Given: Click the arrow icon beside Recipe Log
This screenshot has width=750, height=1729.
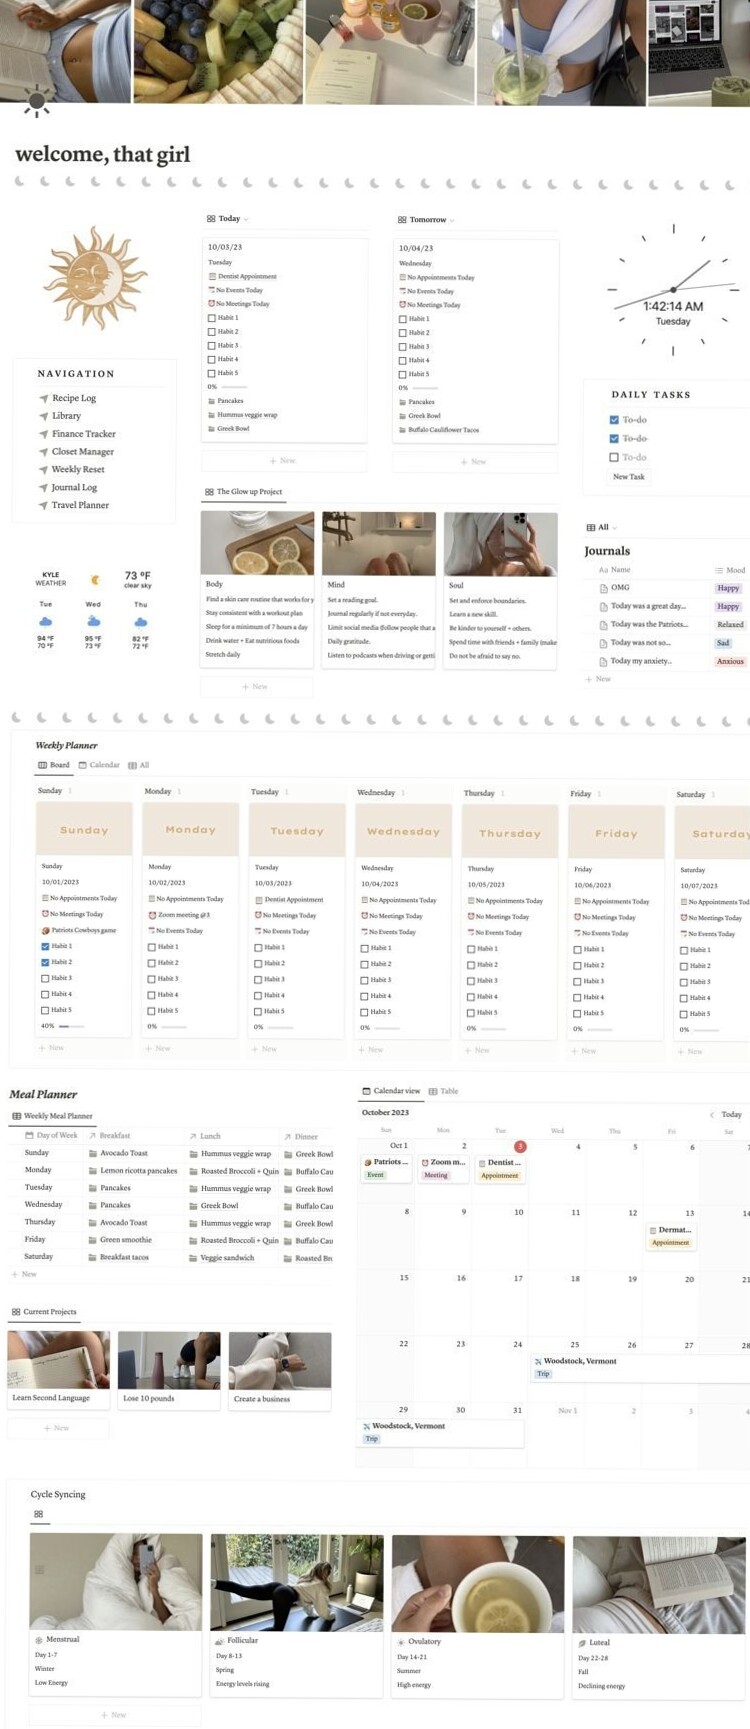Looking at the screenshot, I should coord(43,398).
